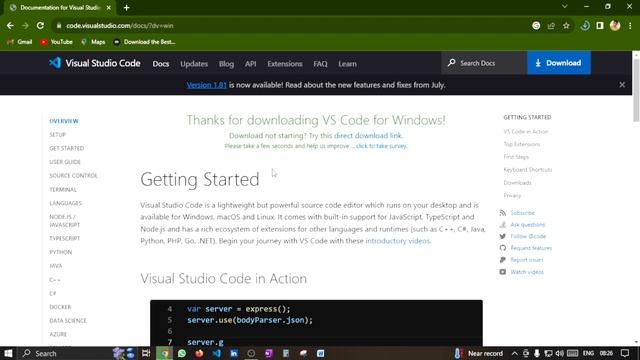
Task: Click the 'click to take survey' link
Action: point(381,146)
